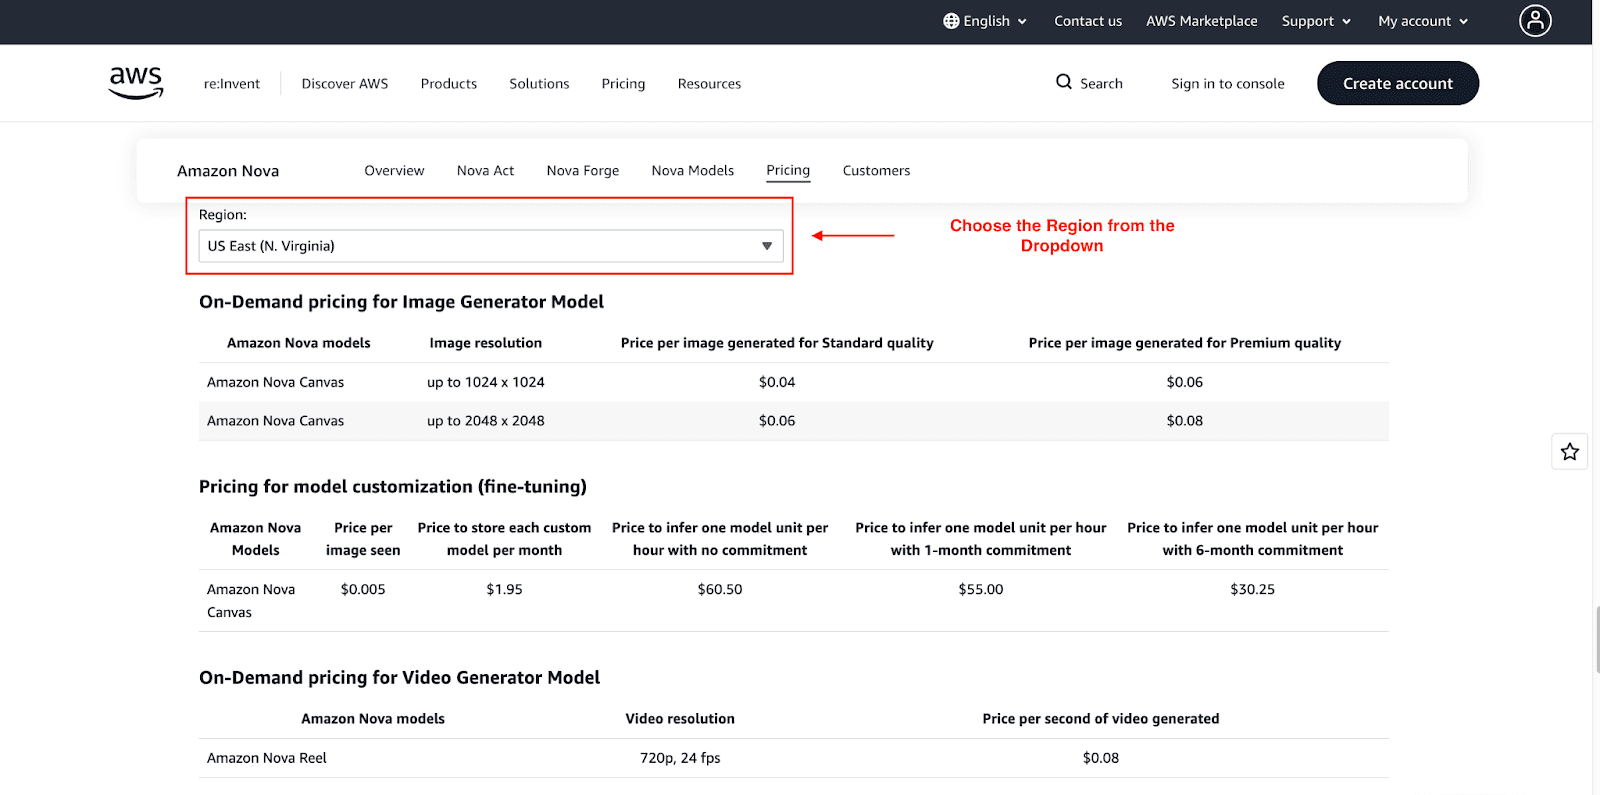Switch to the Customers tab
Viewport: 1600px width, 795px height.
pos(876,171)
